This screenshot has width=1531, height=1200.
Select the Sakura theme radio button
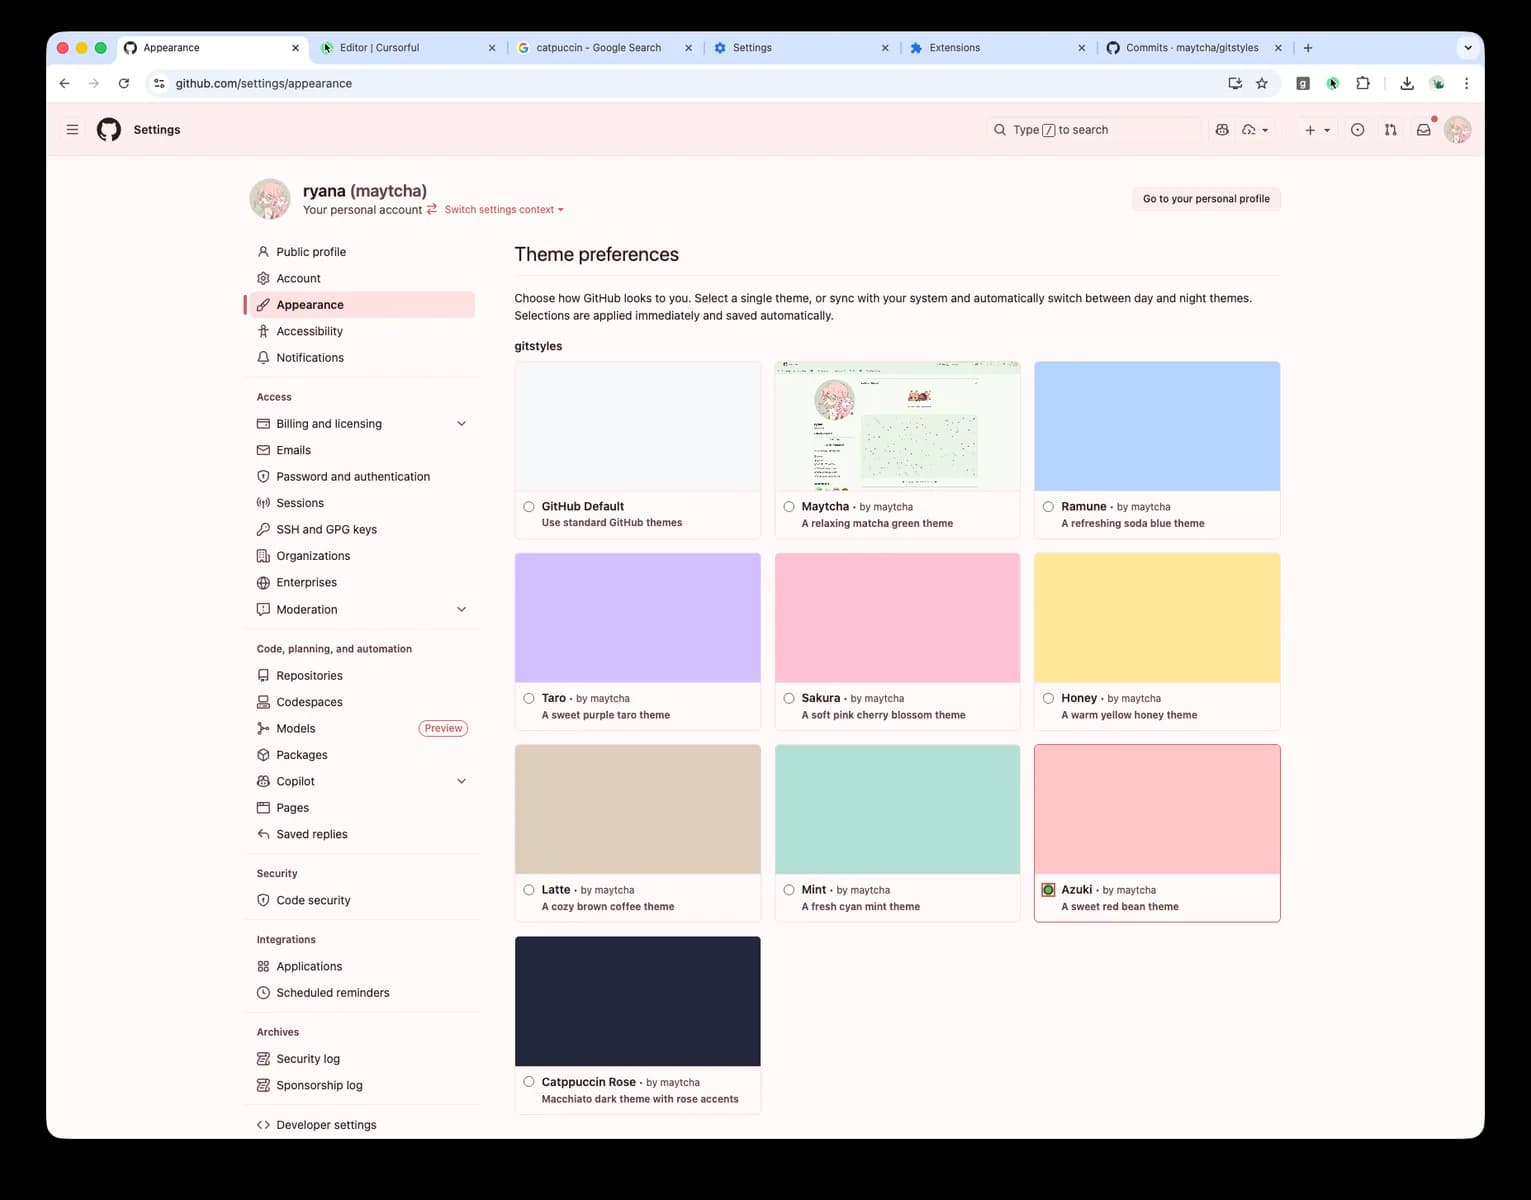(789, 698)
